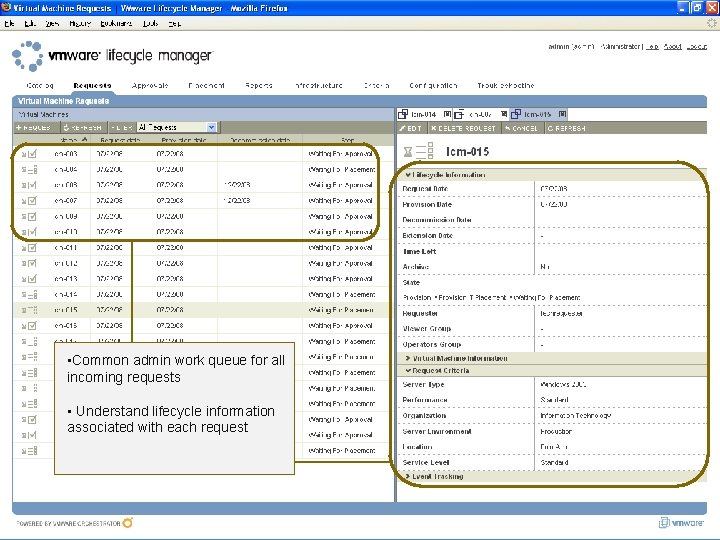Click the window icon on the lcm-015 tab
The width and height of the screenshot is (720, 540).
(x=516, y=114)
